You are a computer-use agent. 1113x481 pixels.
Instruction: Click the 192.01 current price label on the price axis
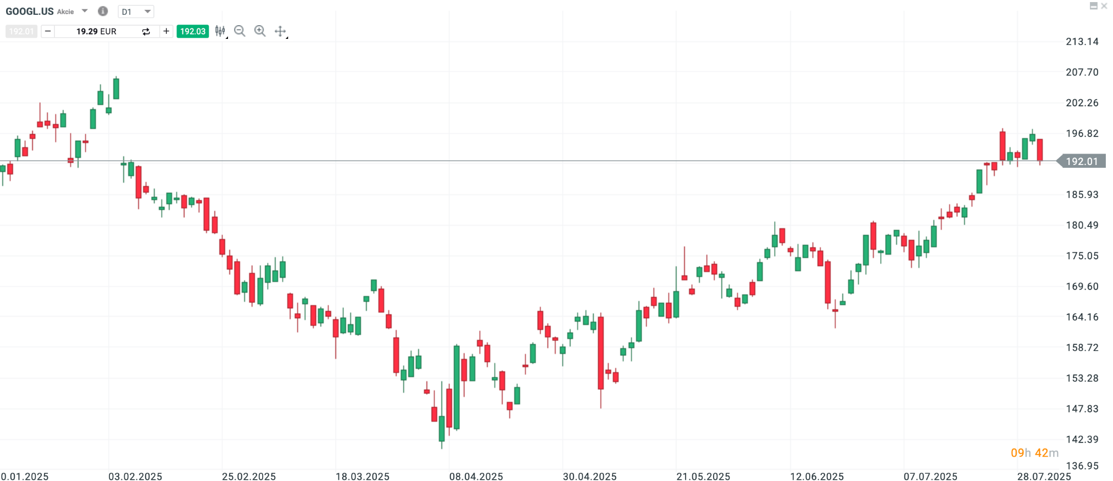[1083, 161]
